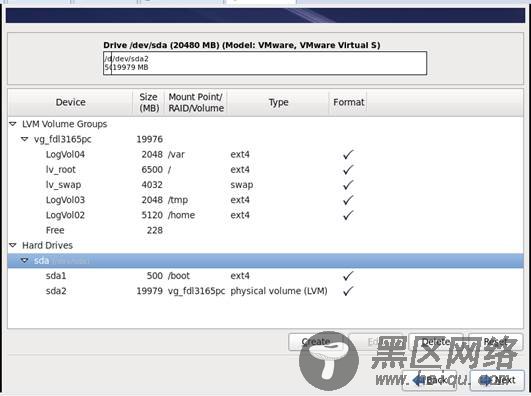
Task: Click the Device column header
Action: point(70,102)
